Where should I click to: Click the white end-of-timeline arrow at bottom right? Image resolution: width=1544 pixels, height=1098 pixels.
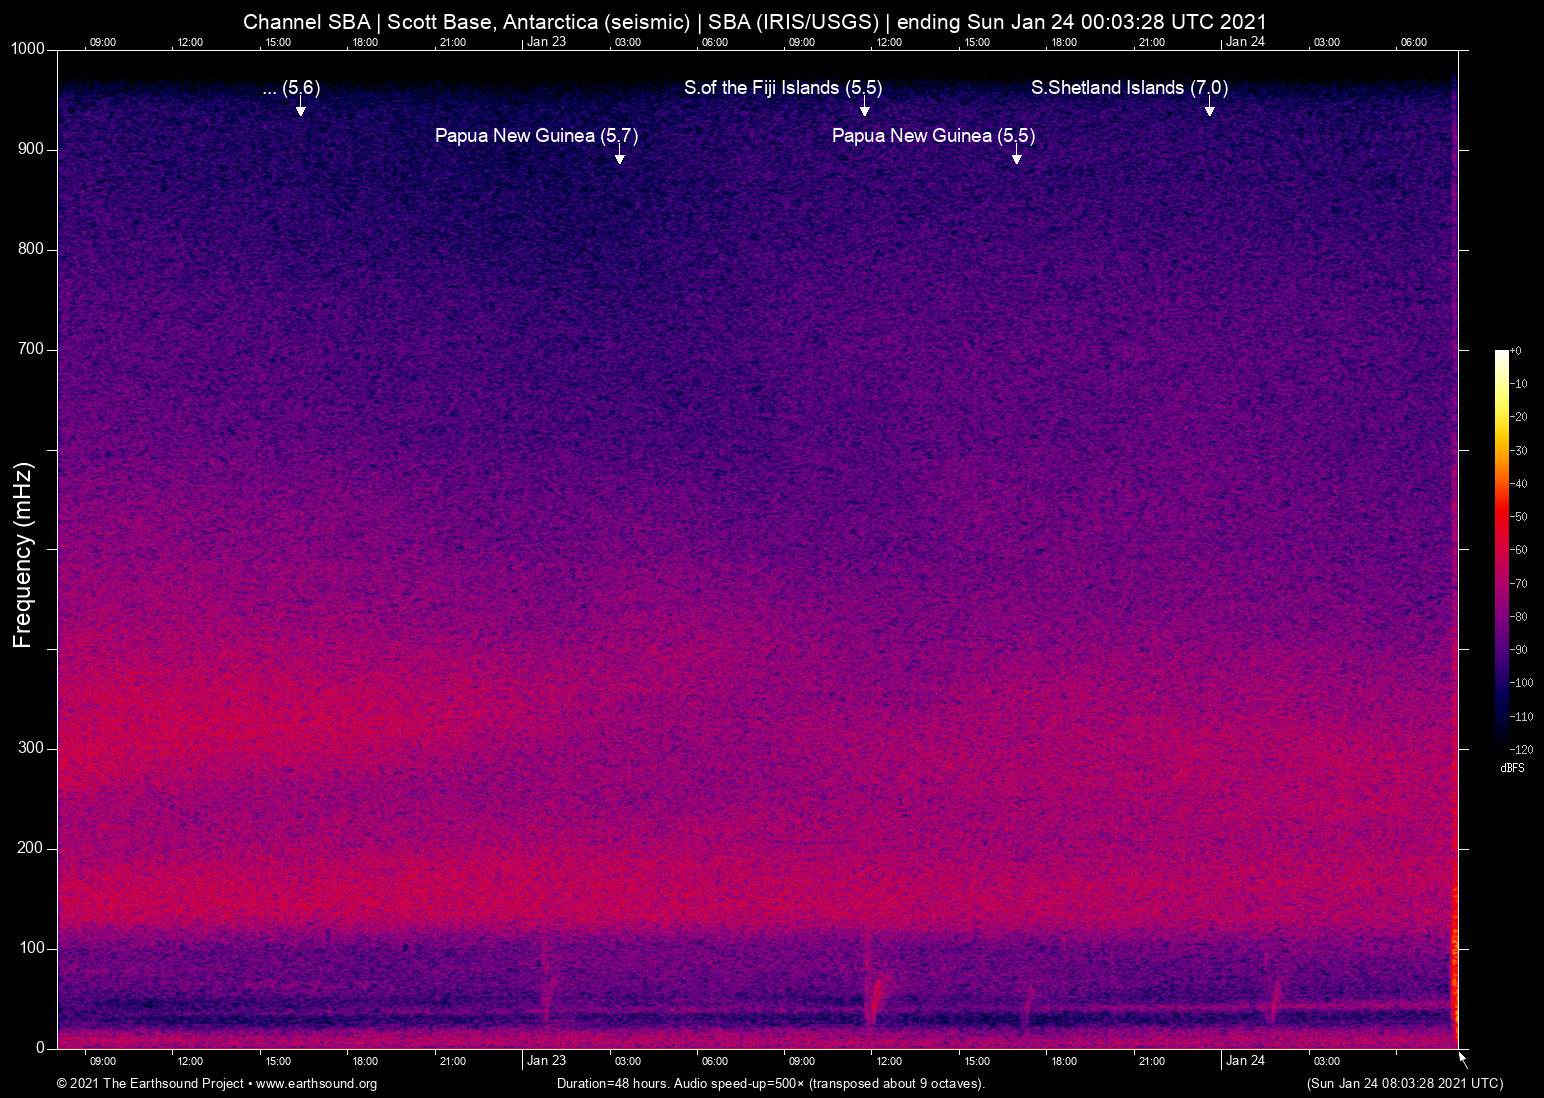click(x=1463, y=1059)
